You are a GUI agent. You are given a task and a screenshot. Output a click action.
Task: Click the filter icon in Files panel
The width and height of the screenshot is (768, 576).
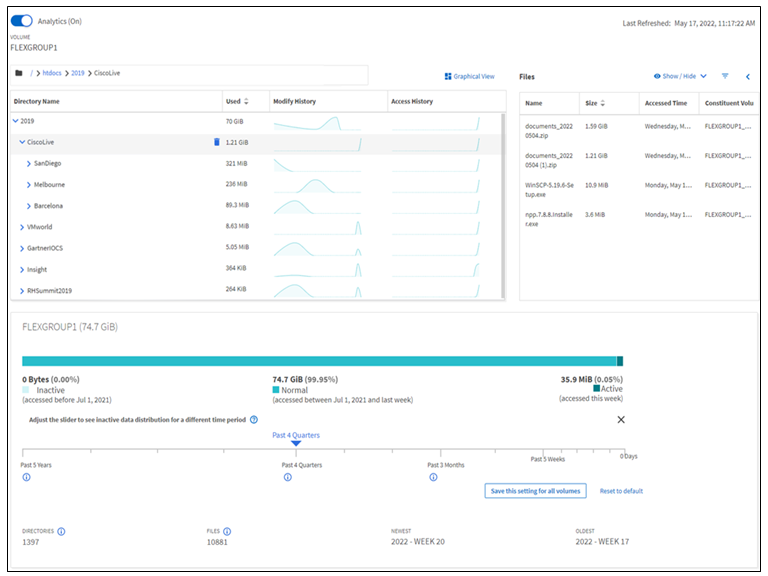pos(725,76)
